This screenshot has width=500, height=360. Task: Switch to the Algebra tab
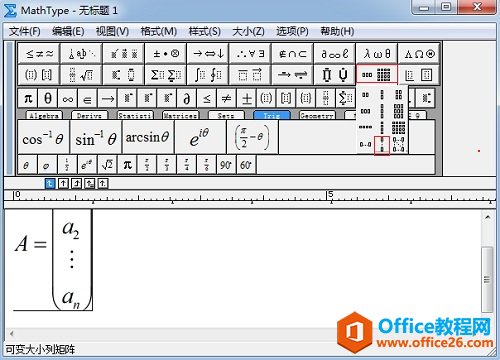click(x=44, y=115)
